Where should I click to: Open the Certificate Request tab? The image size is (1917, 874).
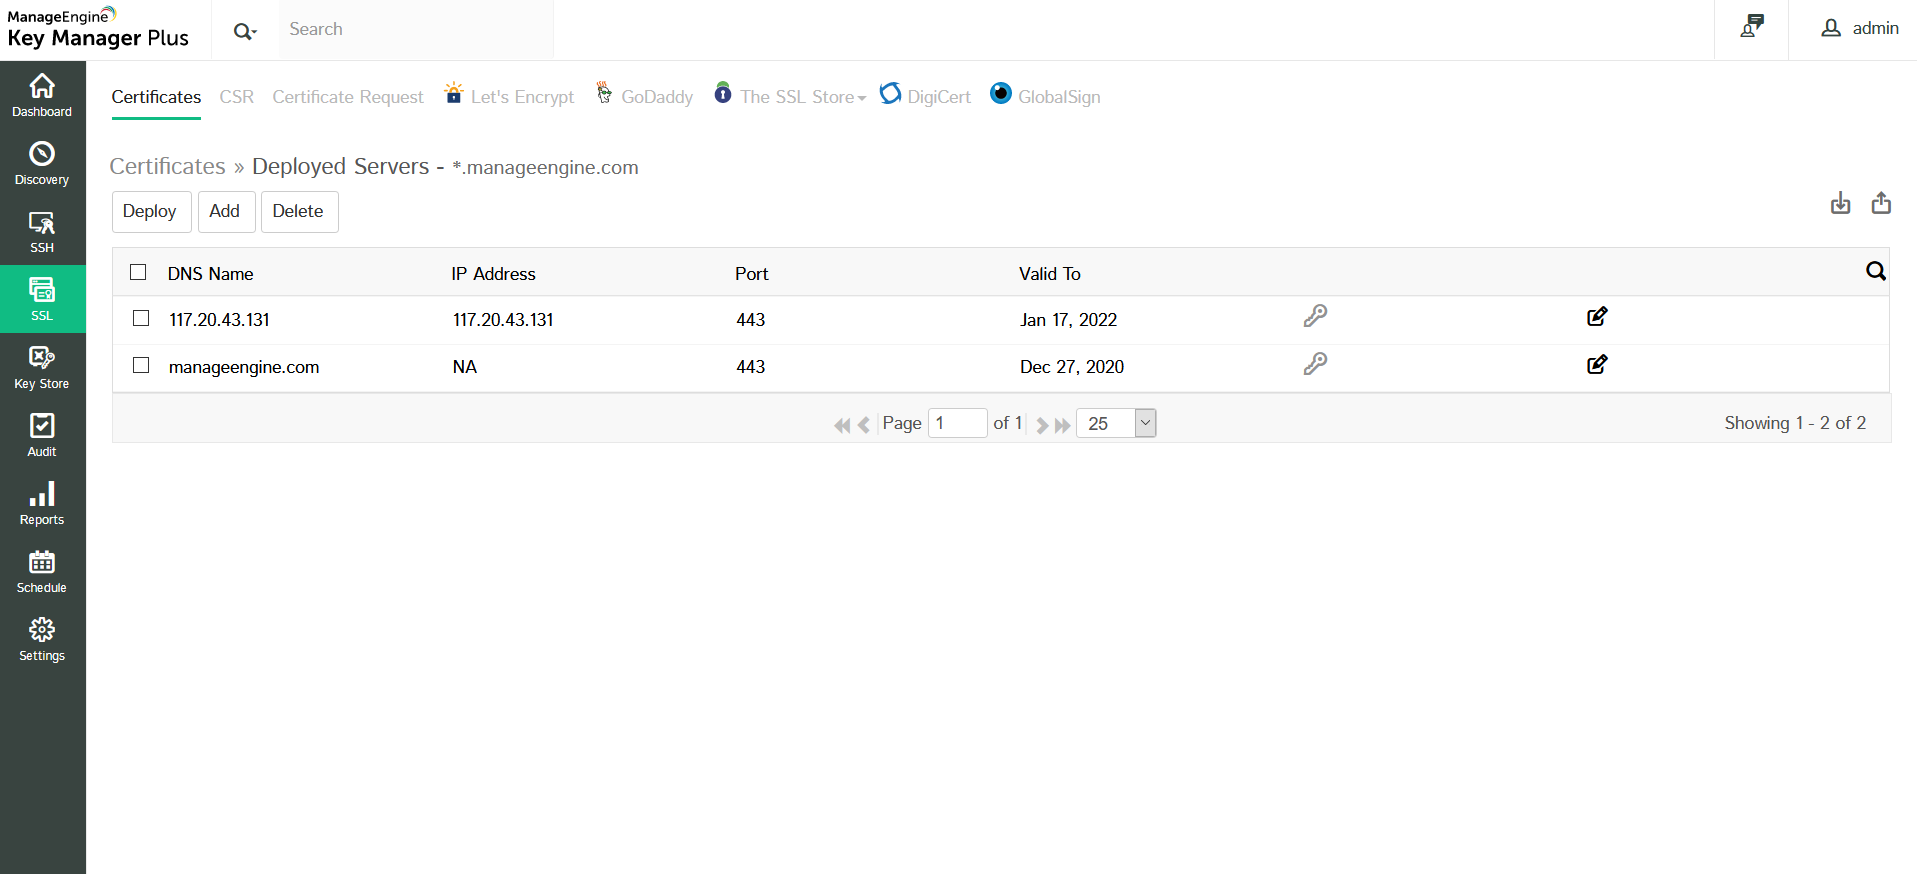348,97
